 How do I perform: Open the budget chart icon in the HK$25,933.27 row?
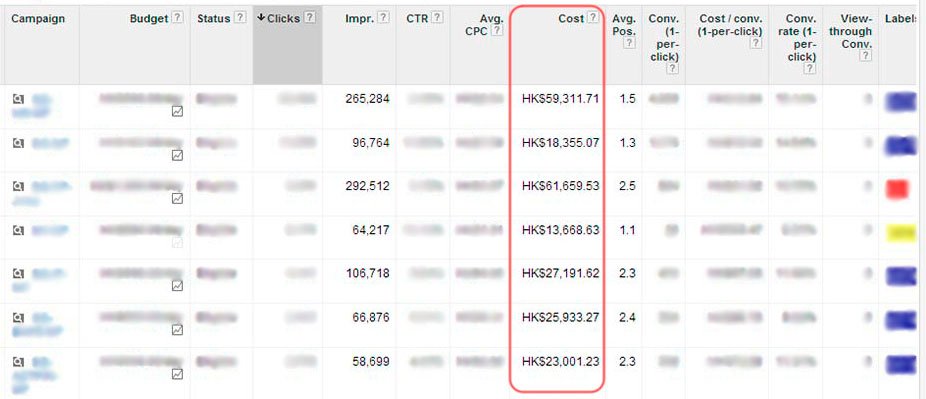pyautogui.click(x=177, y=329)
